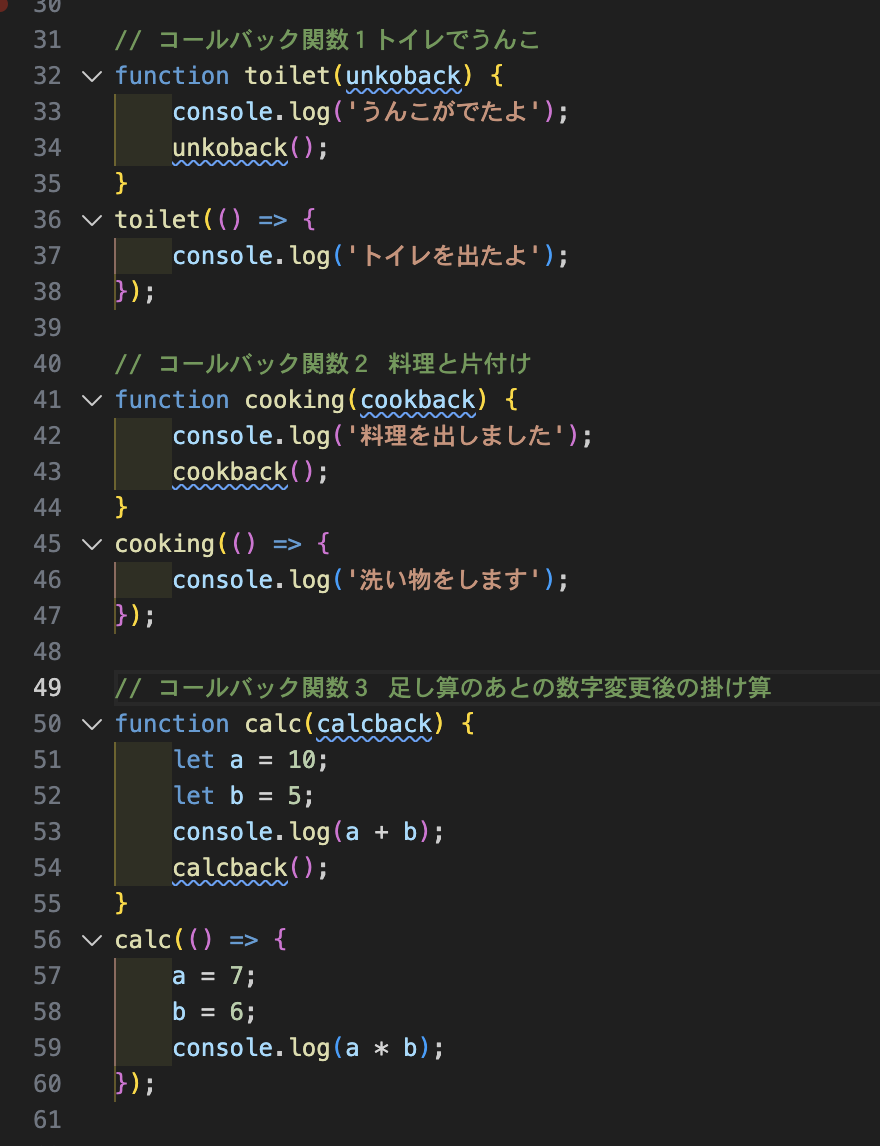Click the 'cookback()' call on line 43

(x=243, y=472)
